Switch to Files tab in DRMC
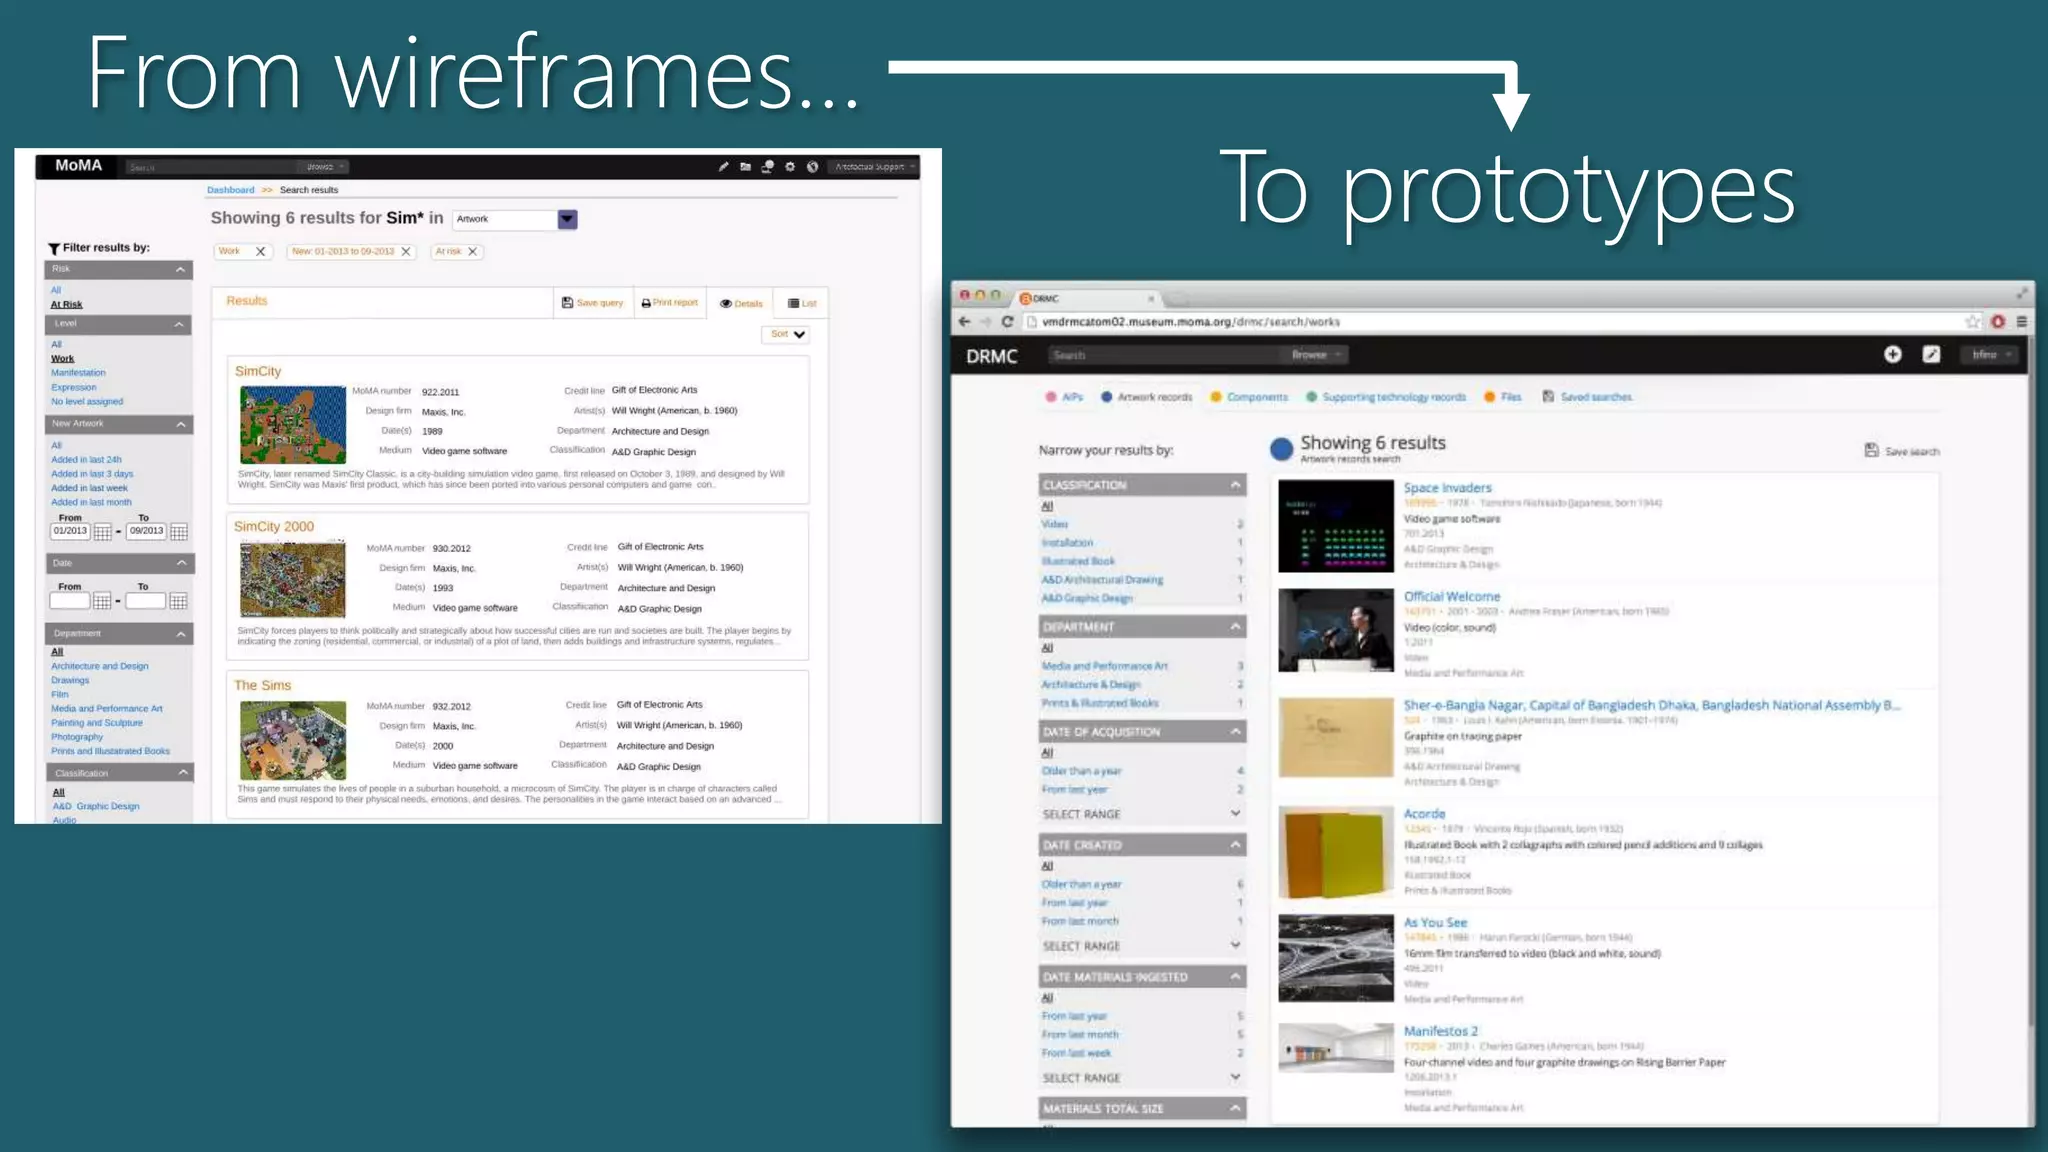Image resolution: width=2048 pixels, height=1152 pixels. [1503, 397]
